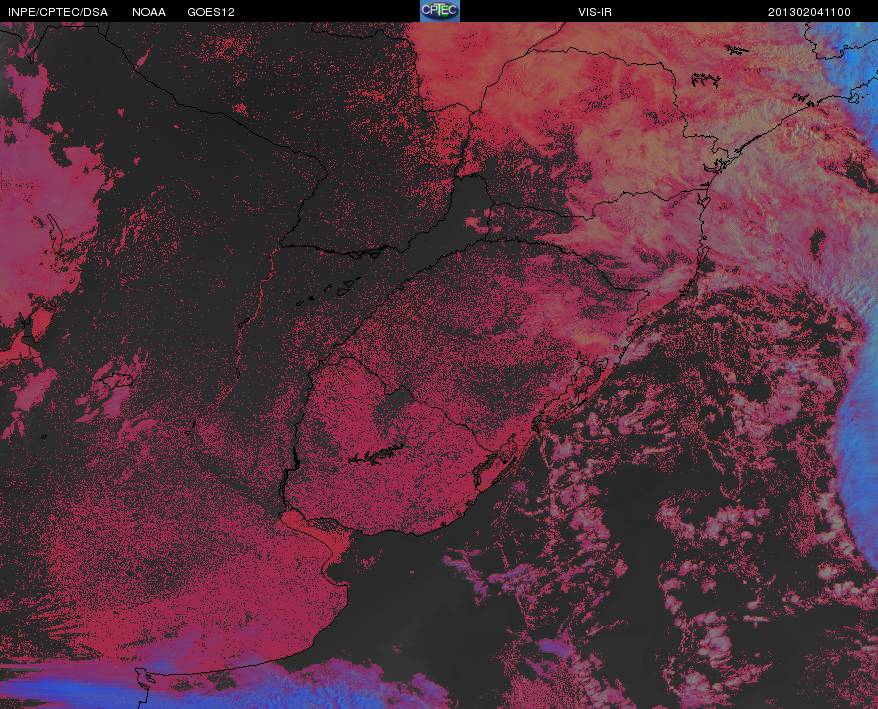The height and width of the screenshot is (709, 878).
Task: Click the 201302041100 timestamp
Action: click(x=809, y=12)
